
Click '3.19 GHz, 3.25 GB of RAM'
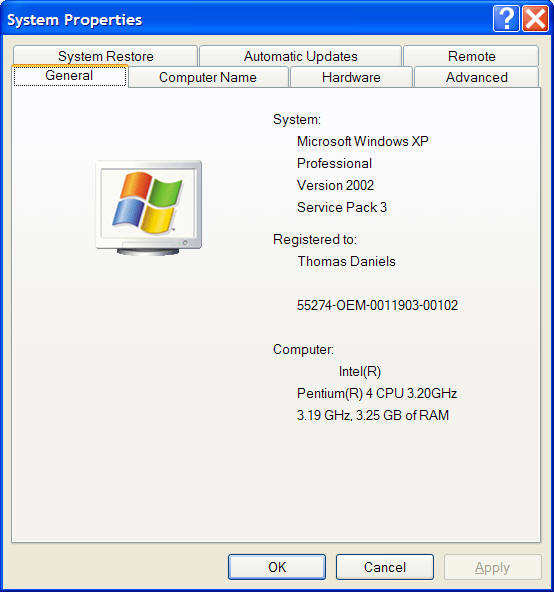[x=373, y=415]
